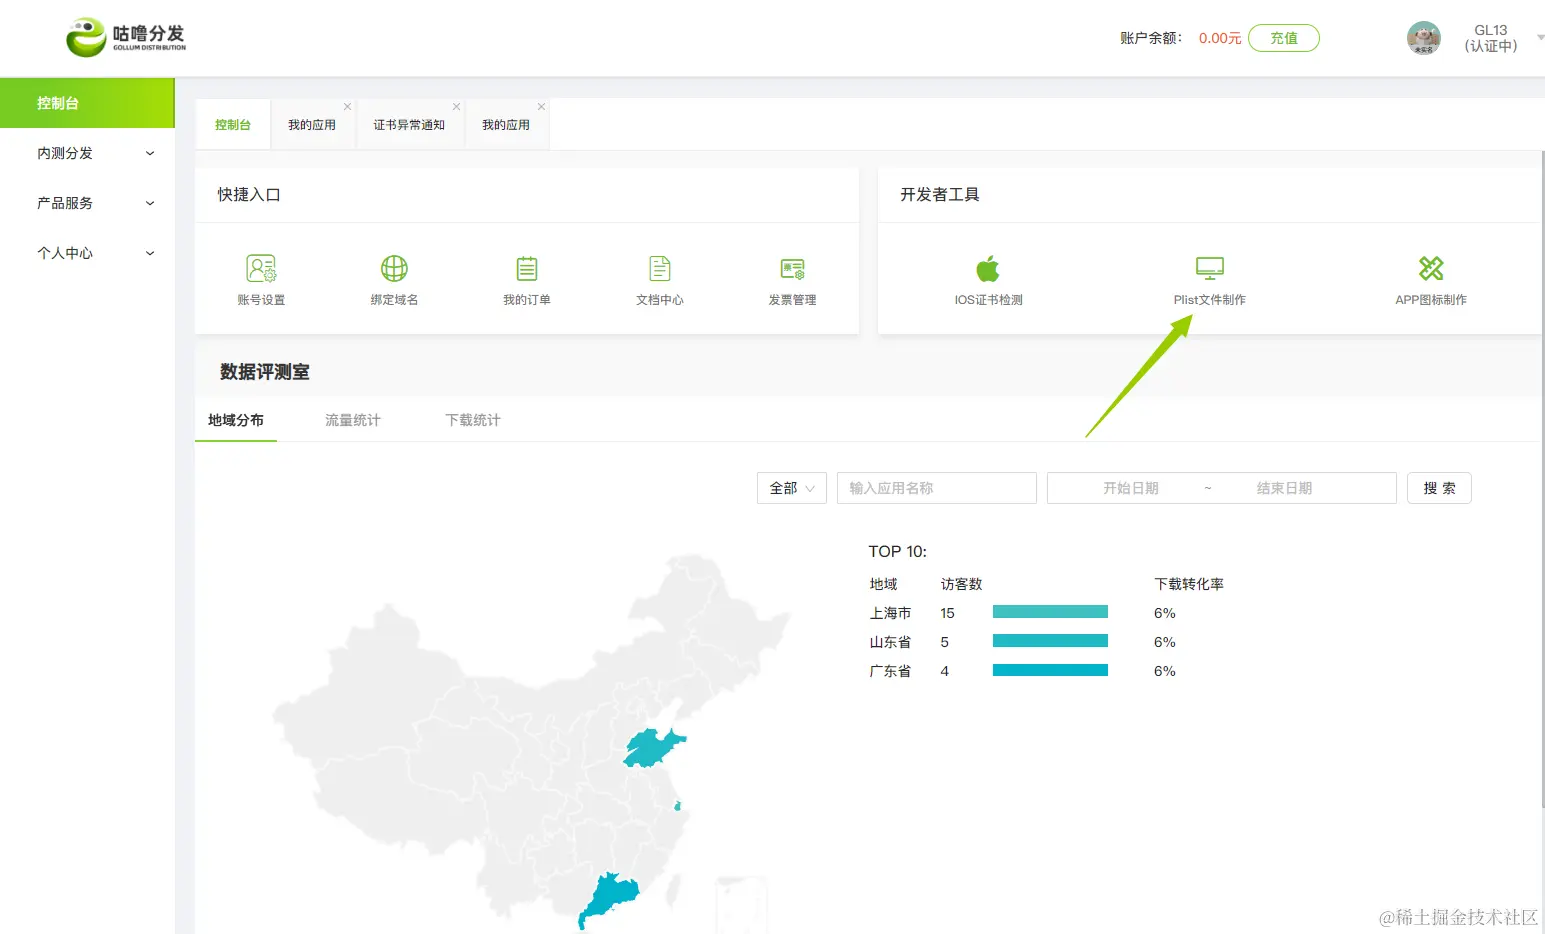Open the 账号设置 (account settings) icon

[261, 279]
